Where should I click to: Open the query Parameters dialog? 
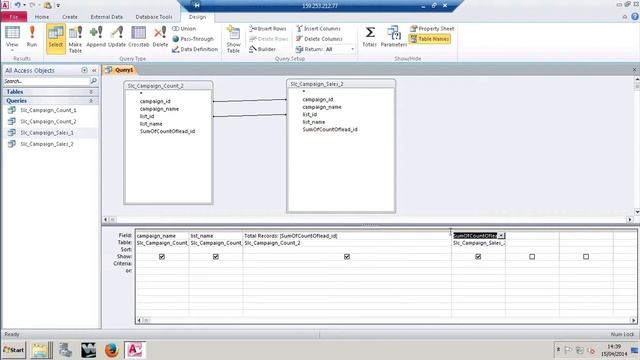click(x=394, y=36)
